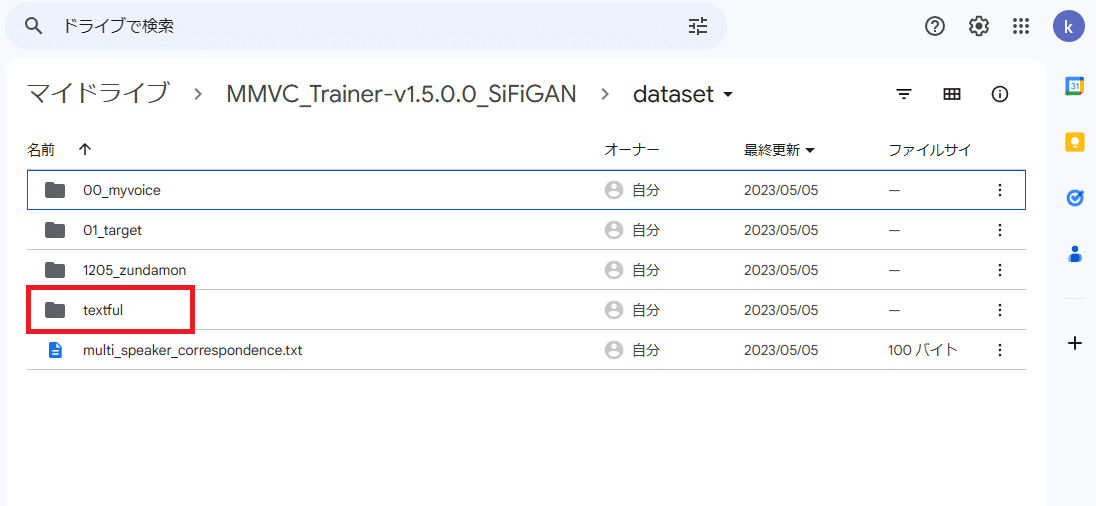This screenshot has height=506, width=1096.
Task: Open Google Keep side panel icon
Action: tap(1074, 142)
